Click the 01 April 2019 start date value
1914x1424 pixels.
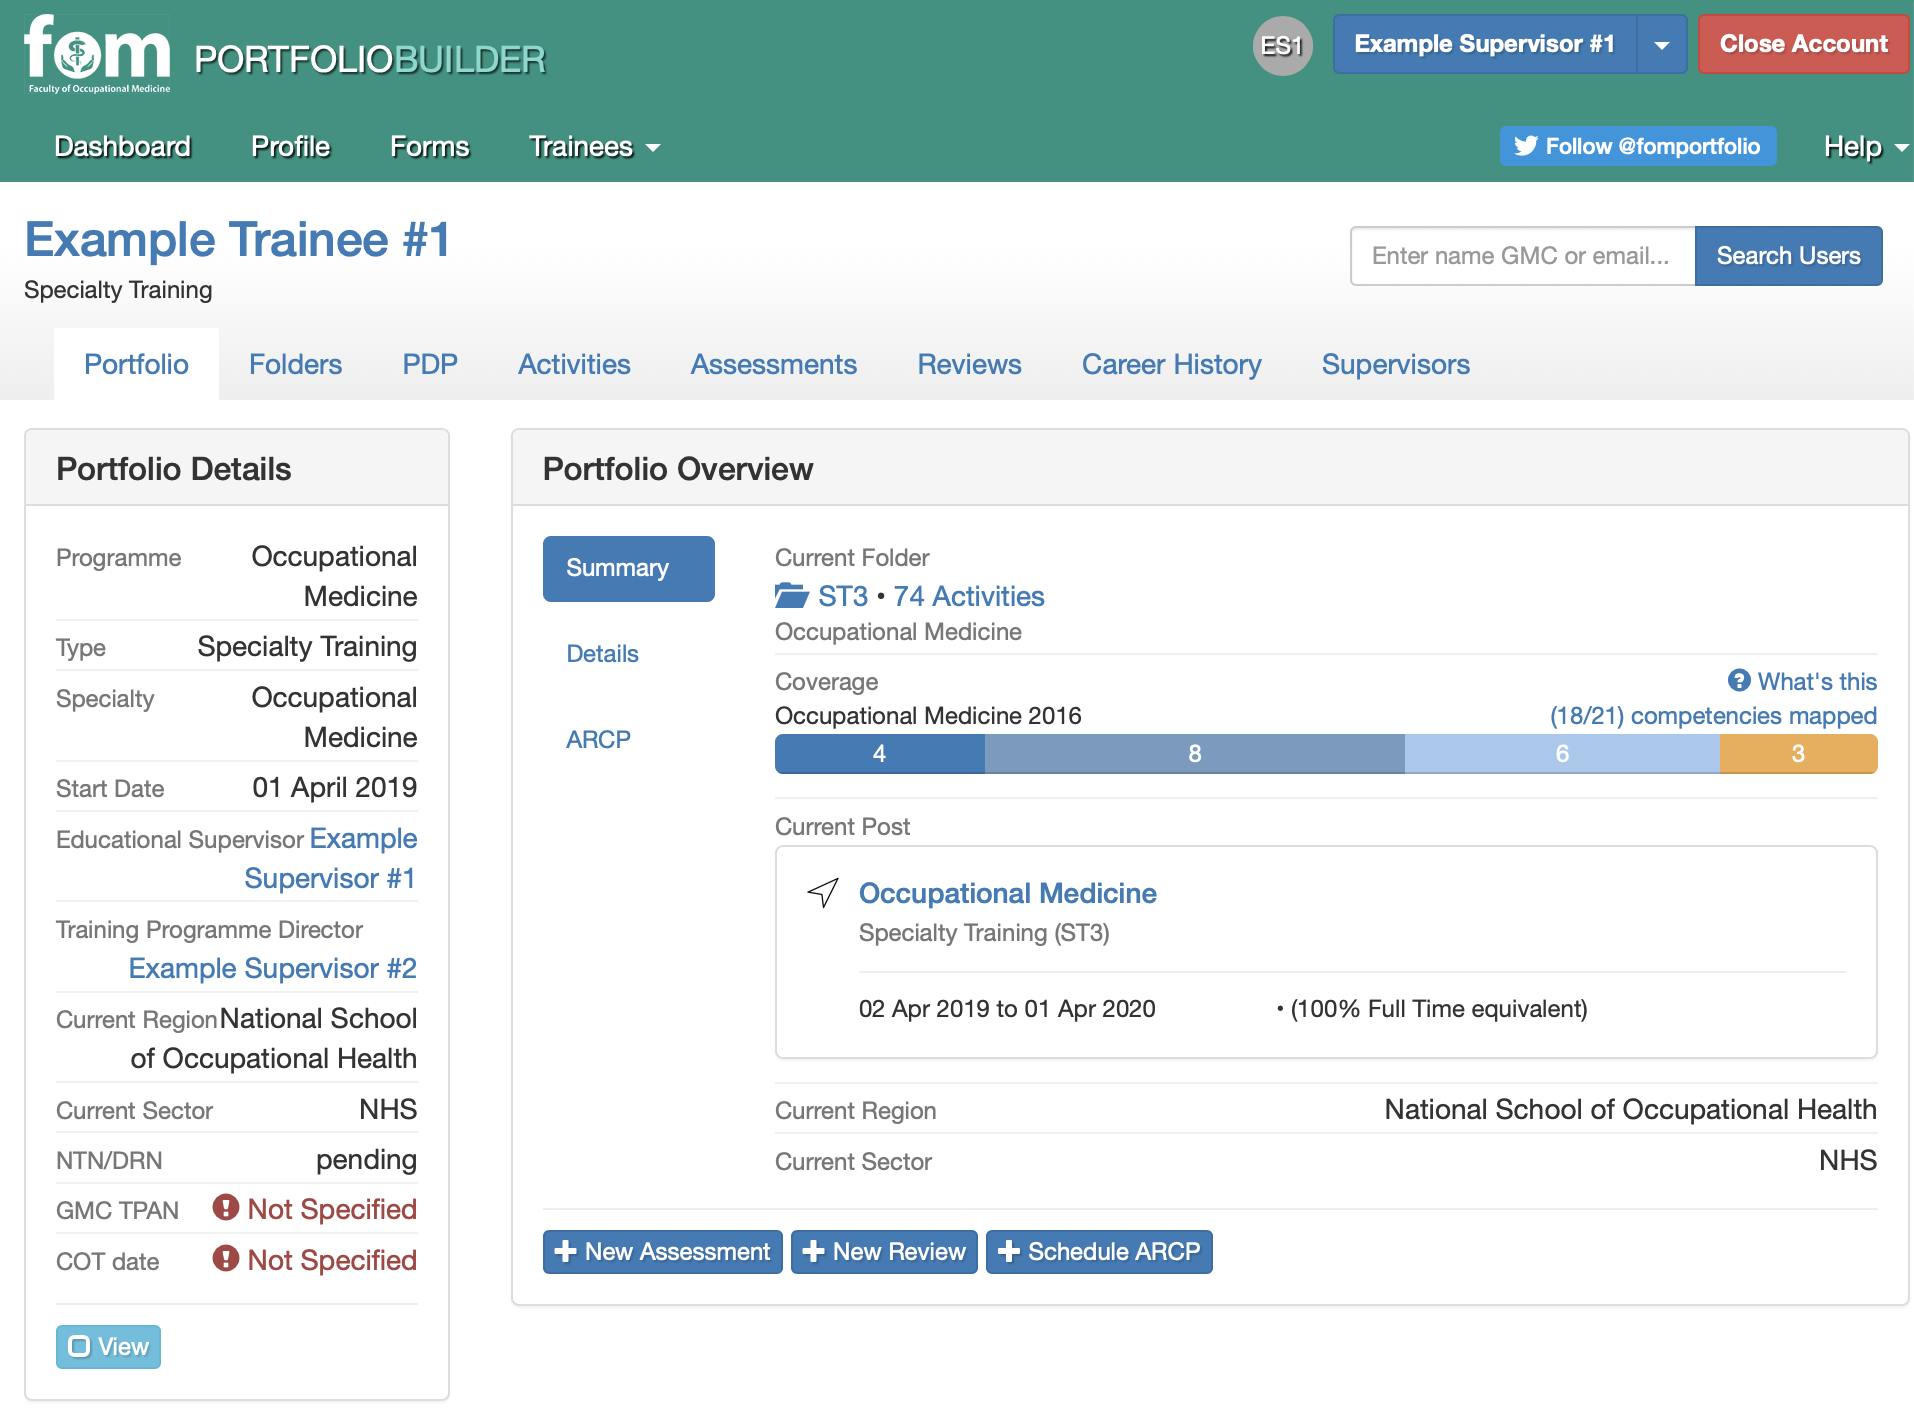(x=334, y=787)
